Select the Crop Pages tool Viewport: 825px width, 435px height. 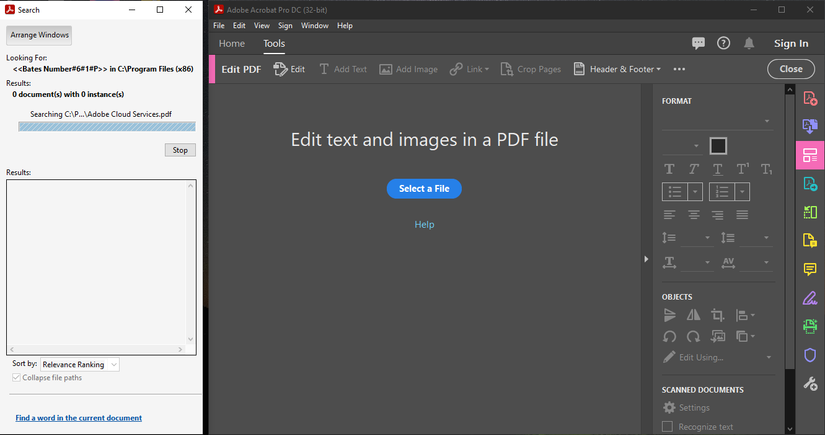[530, 69]
